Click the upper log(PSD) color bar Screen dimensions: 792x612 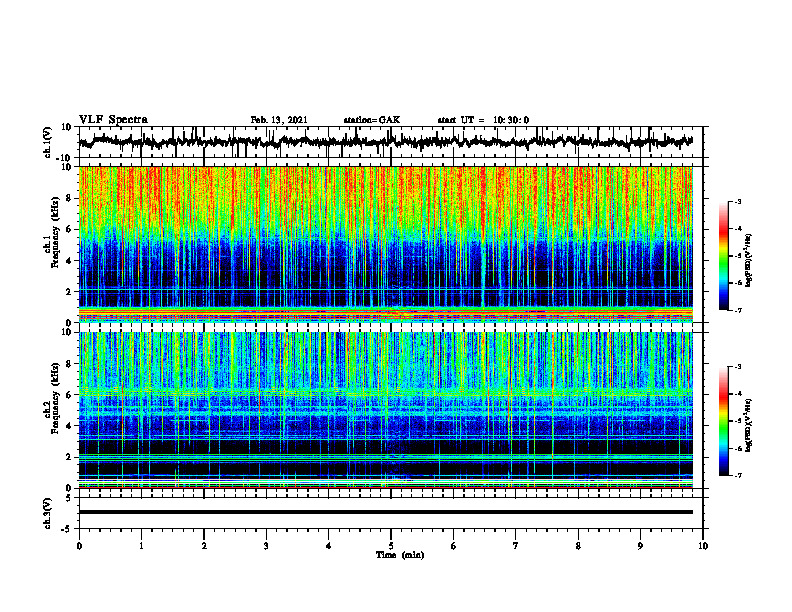pyautogui.click(x=723, y=256)
